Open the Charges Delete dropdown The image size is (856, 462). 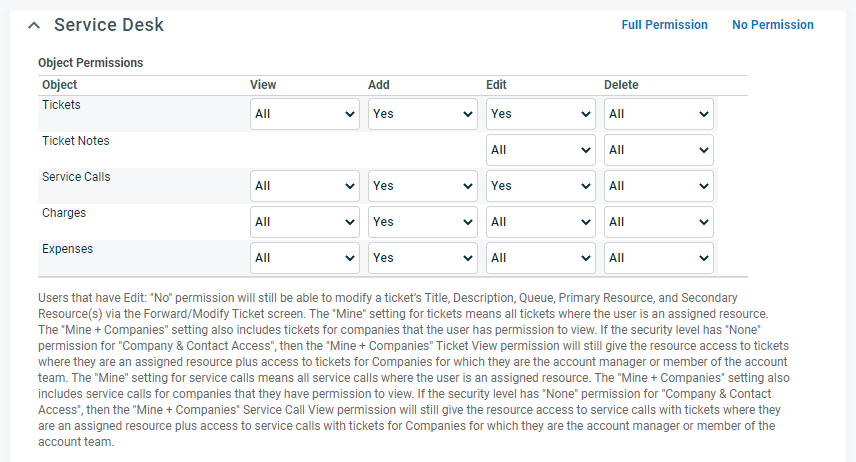658,222
